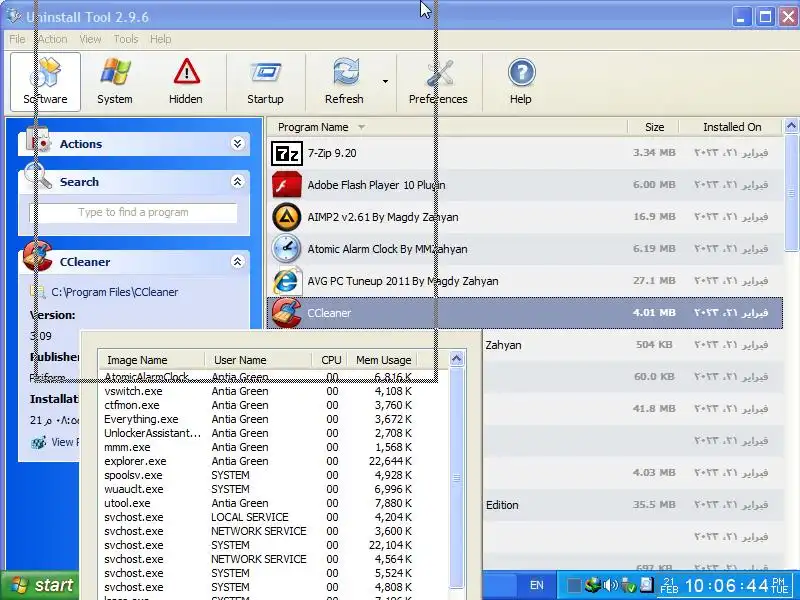Select AIMP2 v2.61 By Magdy Zahyan
The height and width of the screenshot is (600, 800).
[524, 217]
